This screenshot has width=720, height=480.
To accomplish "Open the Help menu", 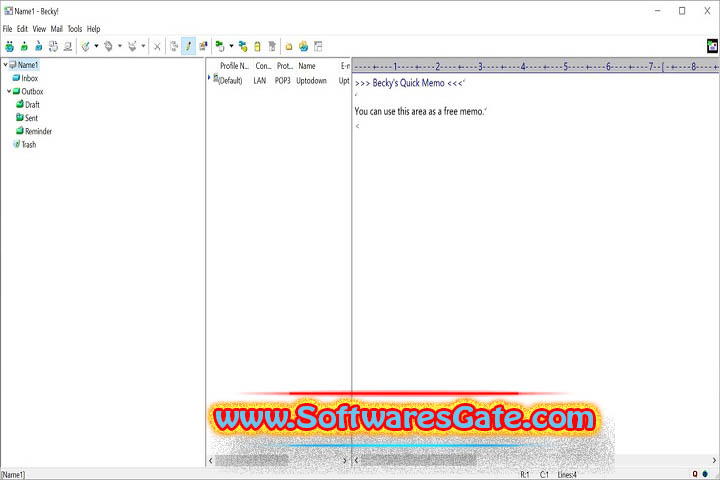I will [94, 29].
